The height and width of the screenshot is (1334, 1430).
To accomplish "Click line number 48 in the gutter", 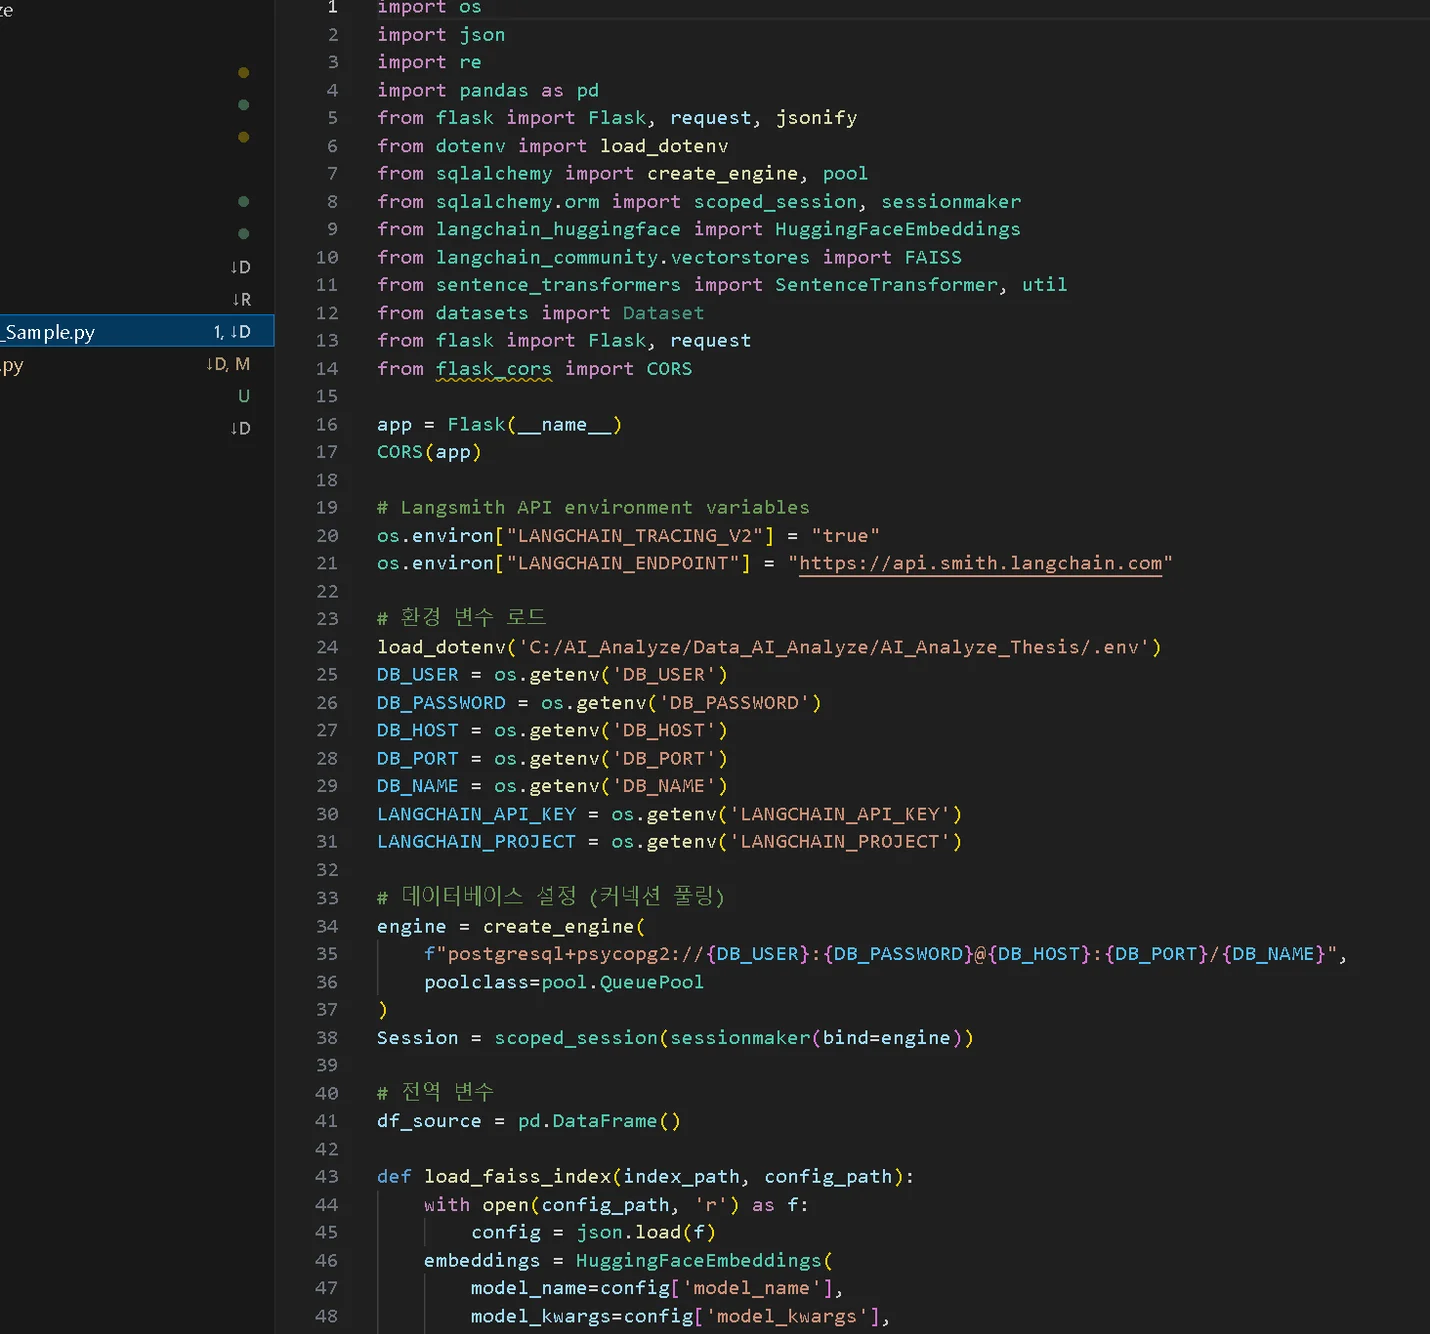I will coord(327,1316).
